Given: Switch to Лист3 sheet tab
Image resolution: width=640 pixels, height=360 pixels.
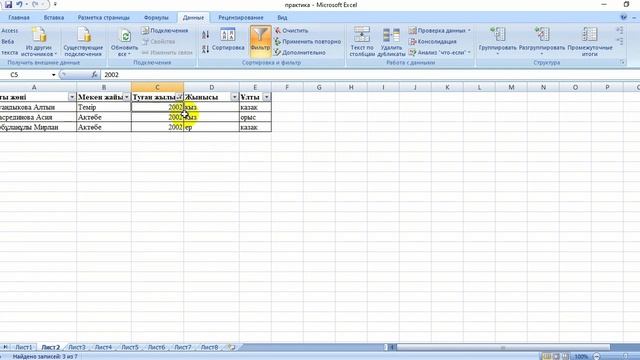Looking at the screenshot, I should tap(77, 347).
